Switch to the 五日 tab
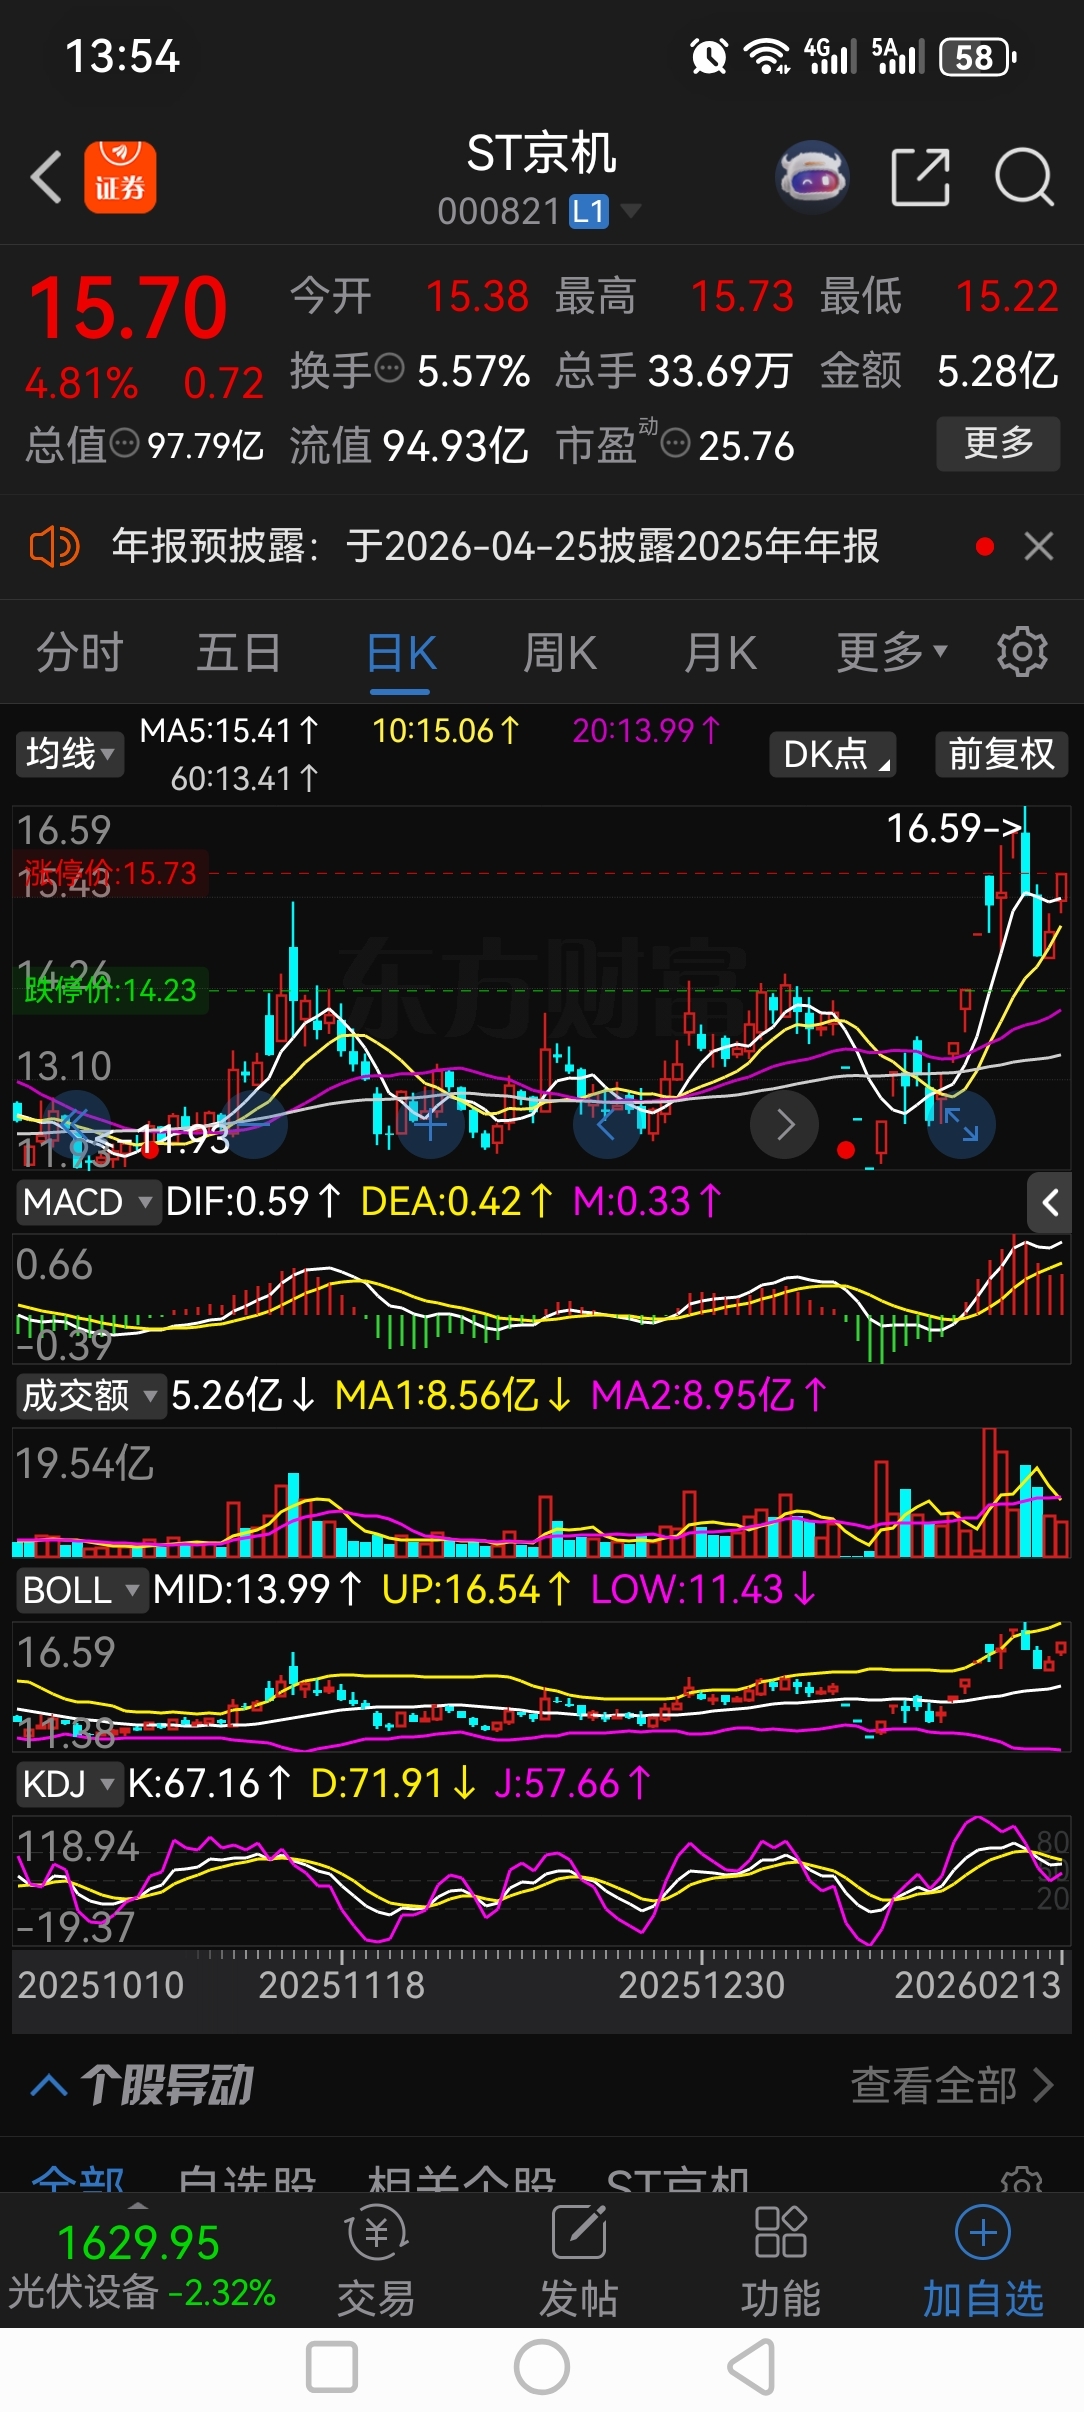The height and width of the screenshot is (2412, 1084). point(238,653)
